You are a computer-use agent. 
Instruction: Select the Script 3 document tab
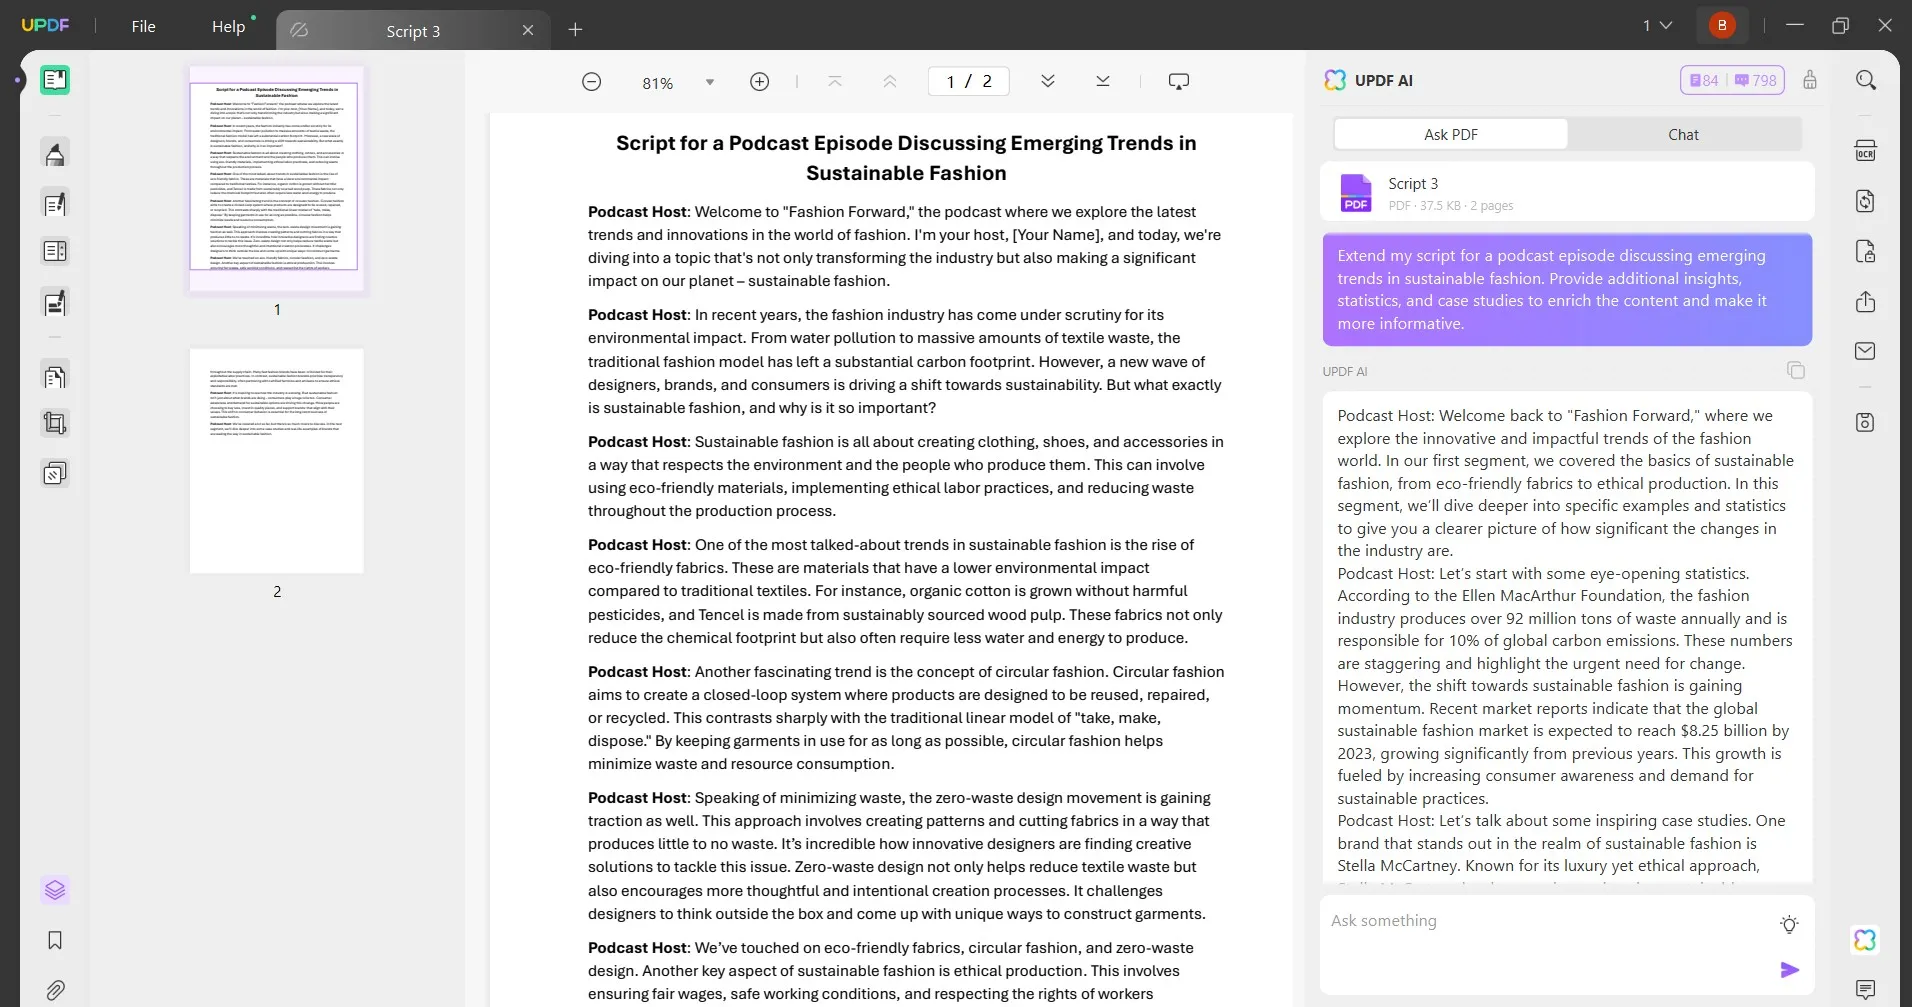[413, 31]
